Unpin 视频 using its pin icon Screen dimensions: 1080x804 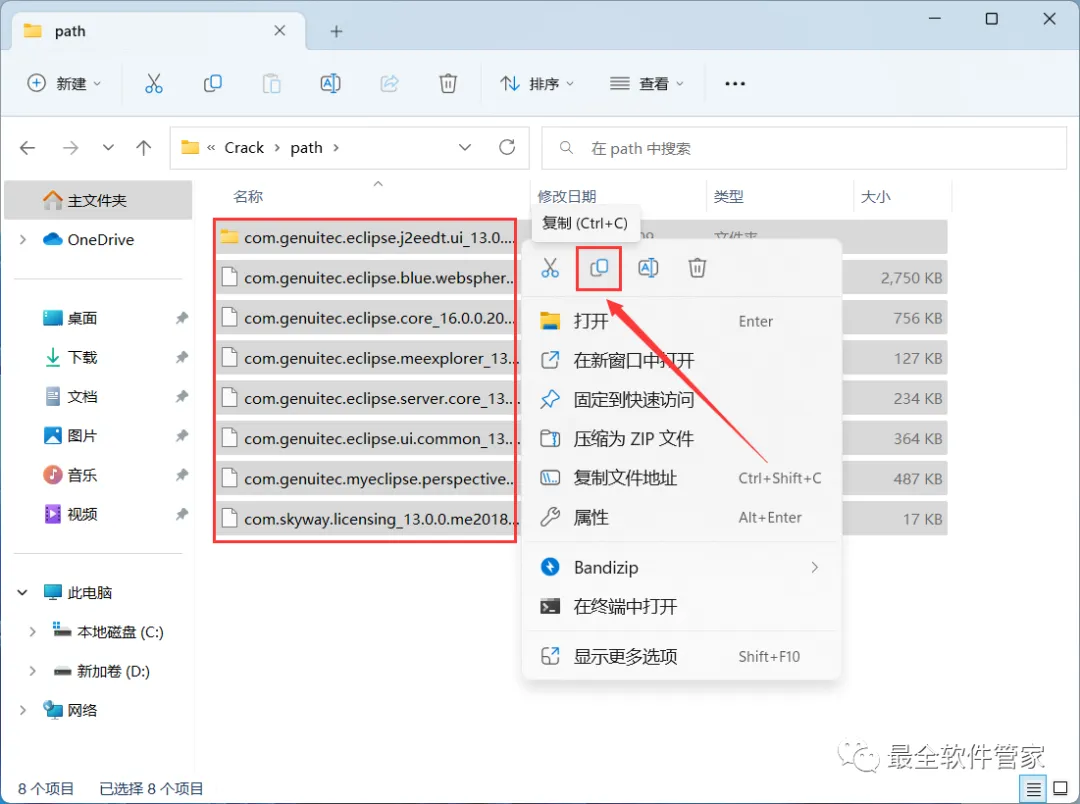pyautogui.click(x=181, y=515)
